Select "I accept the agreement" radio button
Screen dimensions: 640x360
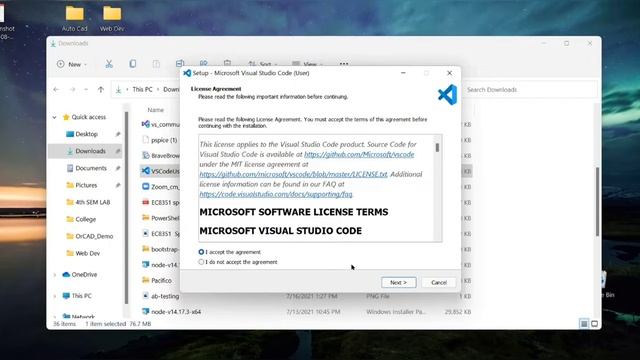(x=201, y=252)
